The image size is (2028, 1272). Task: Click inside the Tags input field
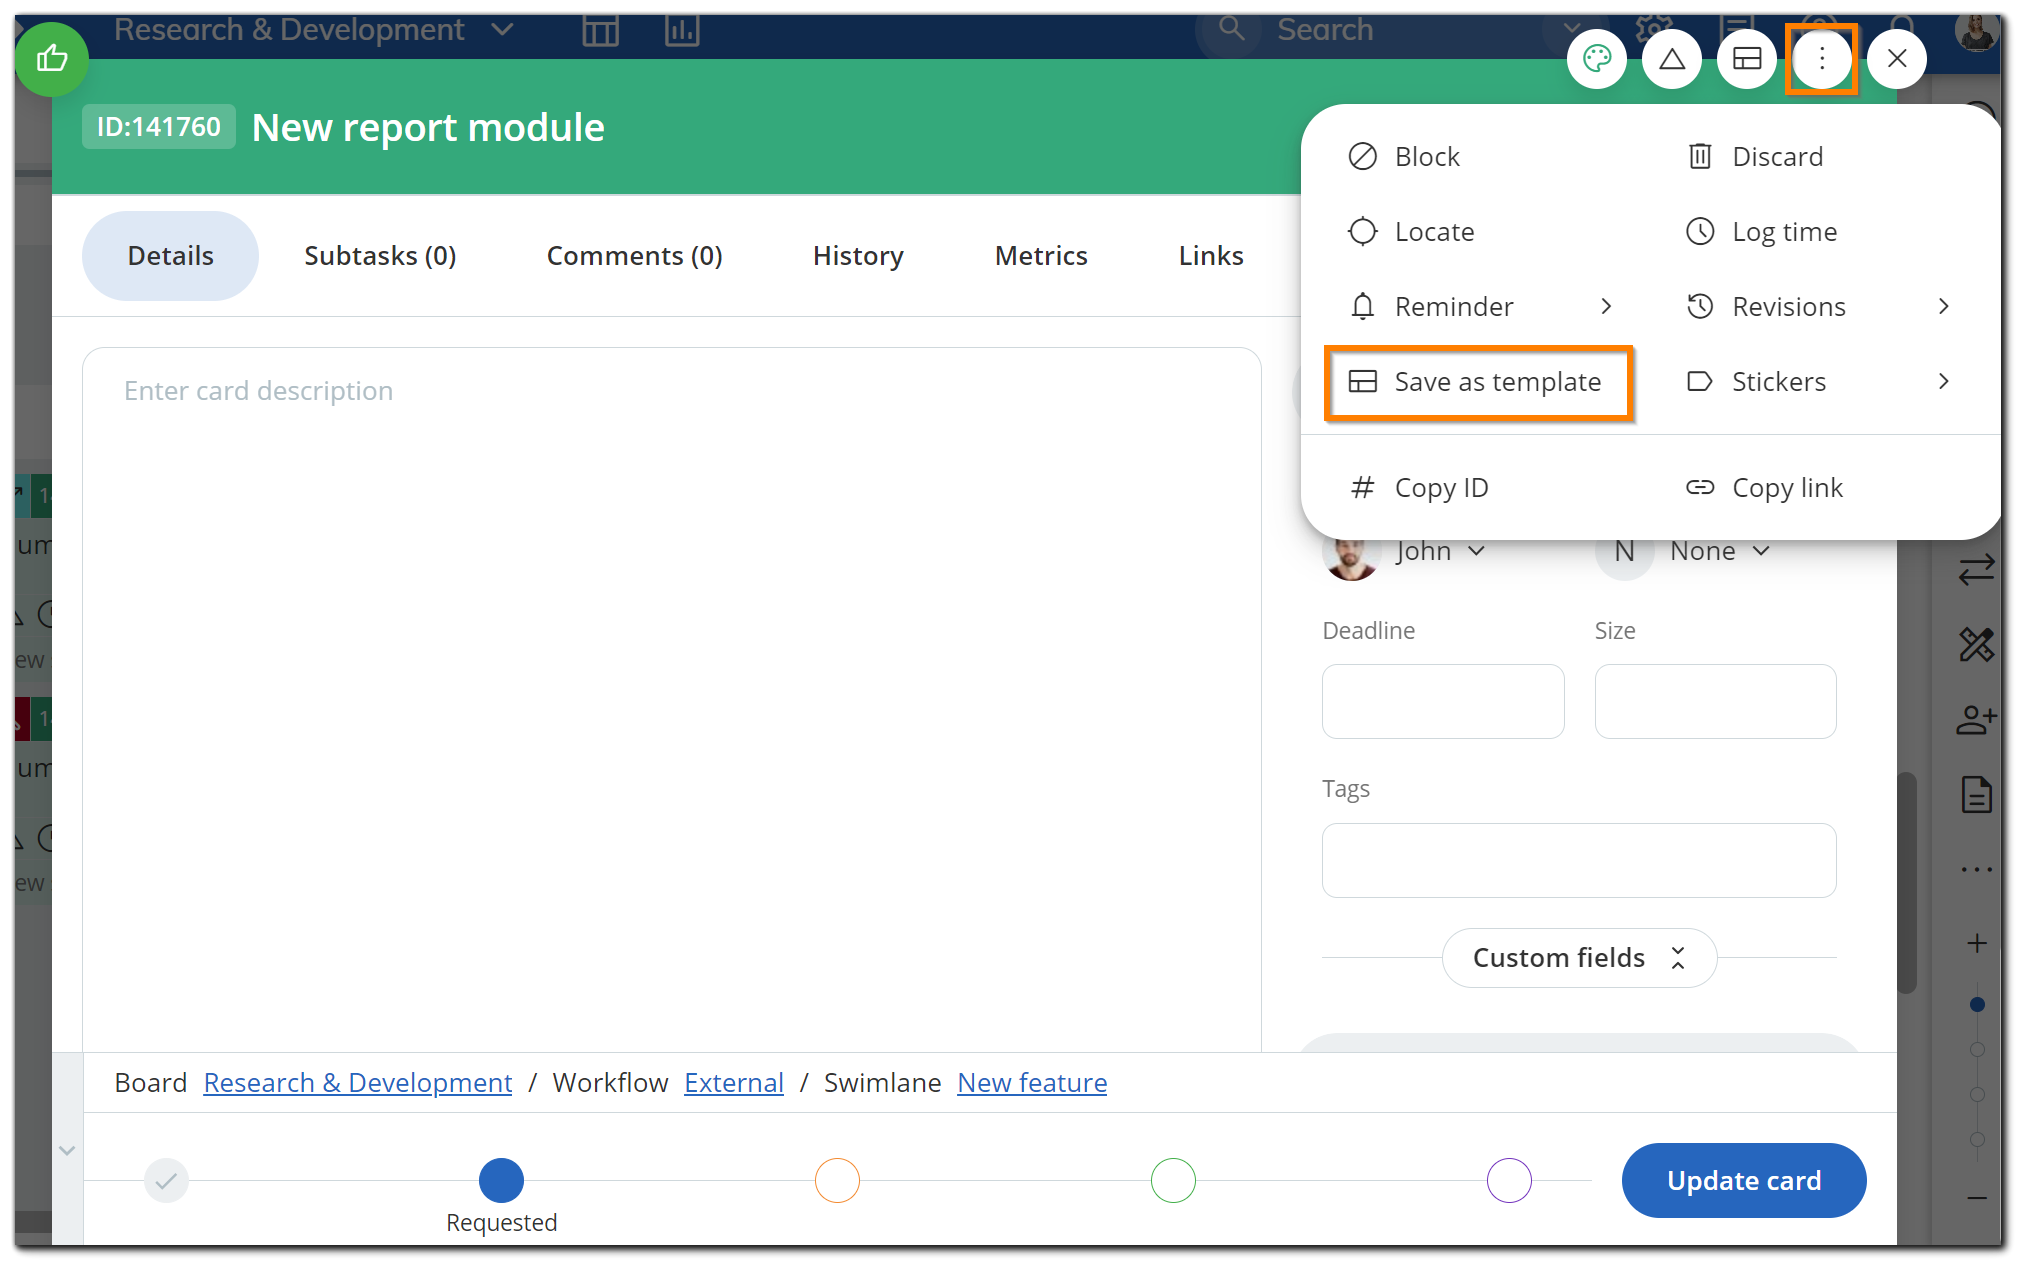[x=1578, y=860]
